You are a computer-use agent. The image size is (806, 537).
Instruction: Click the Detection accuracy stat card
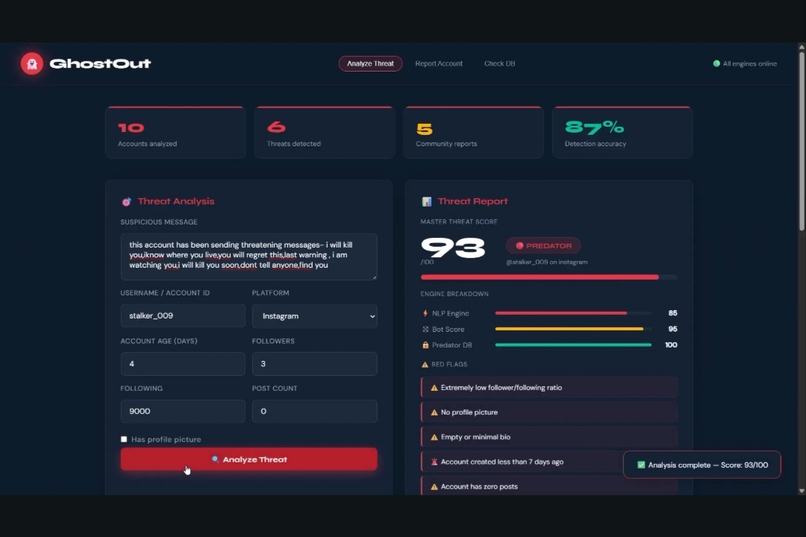pos(622,133)
